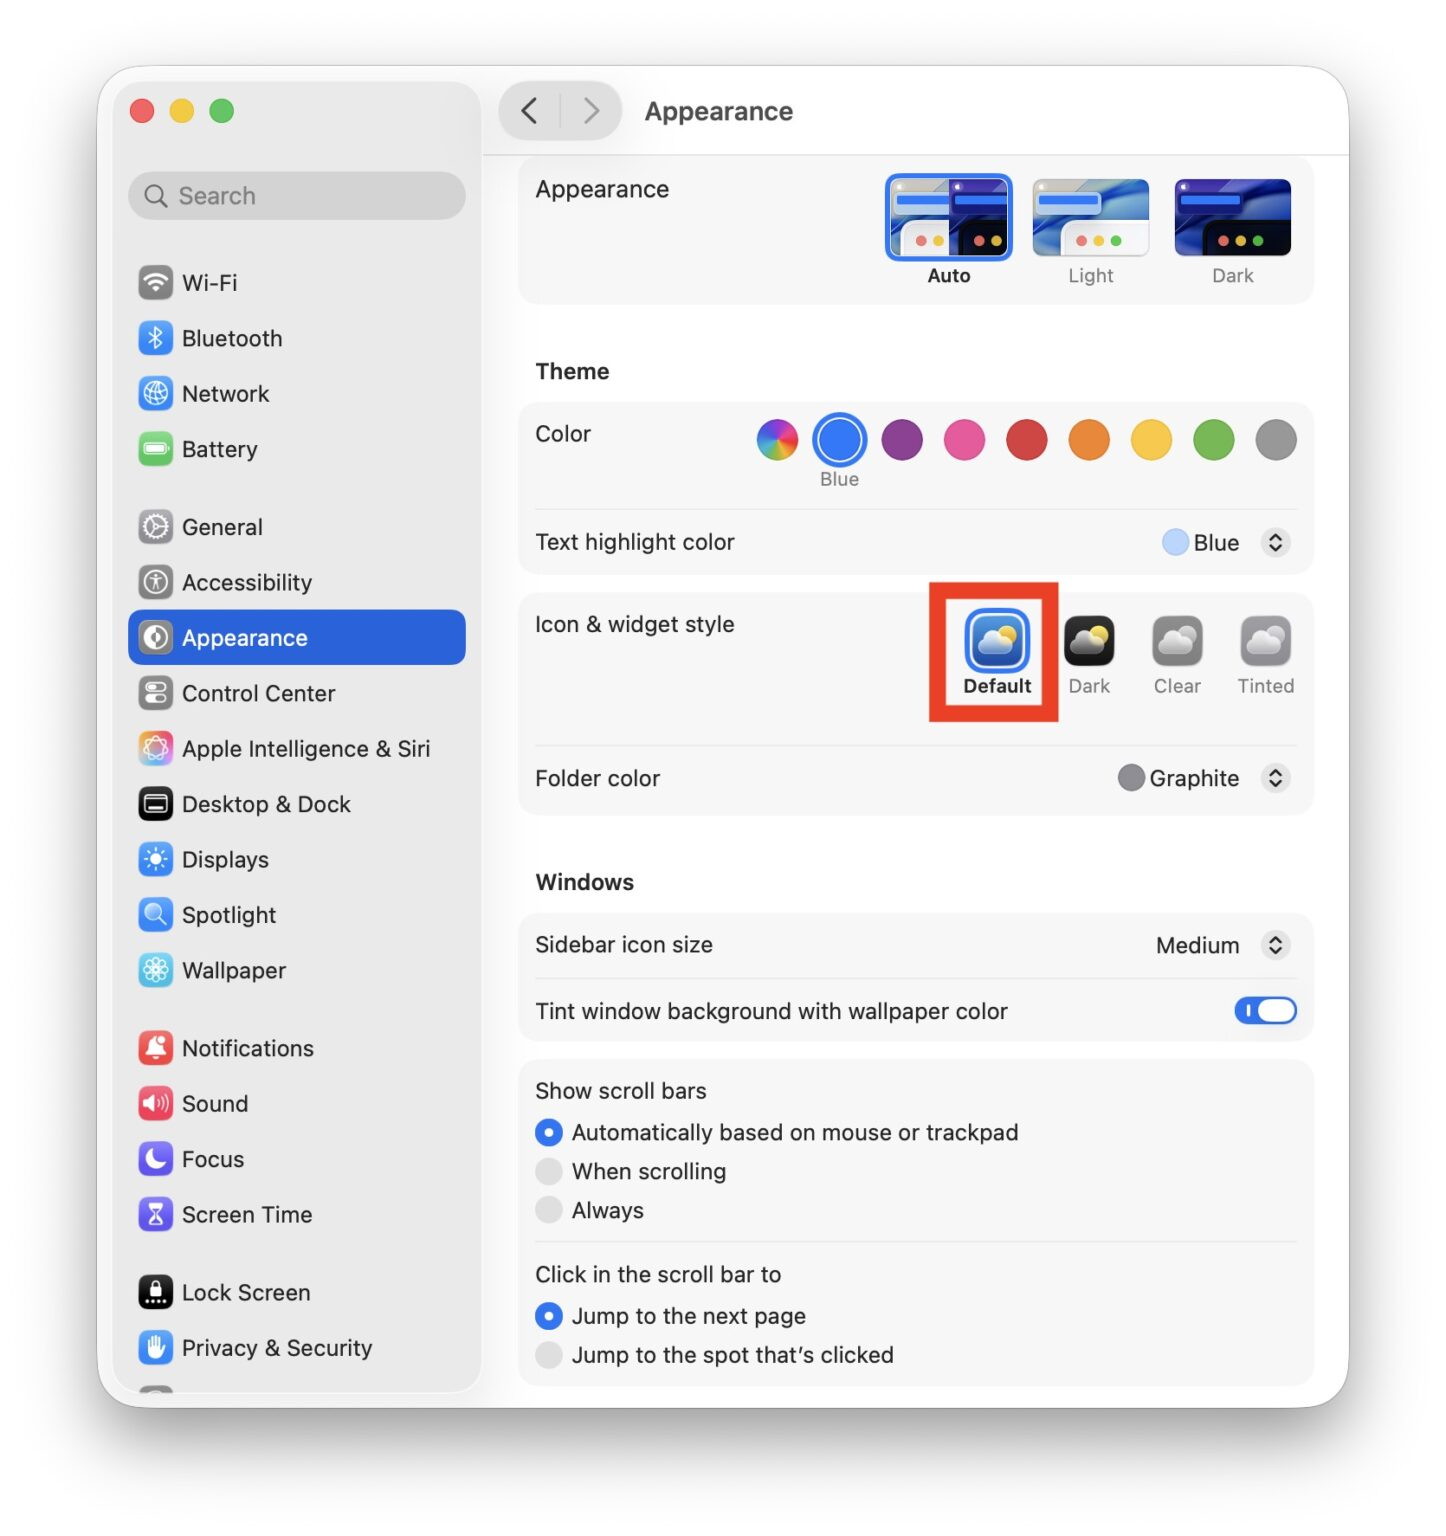This screenshot has height=1536, width=1446.
Task: Choose the Clear icon style
Action: 1176,642
